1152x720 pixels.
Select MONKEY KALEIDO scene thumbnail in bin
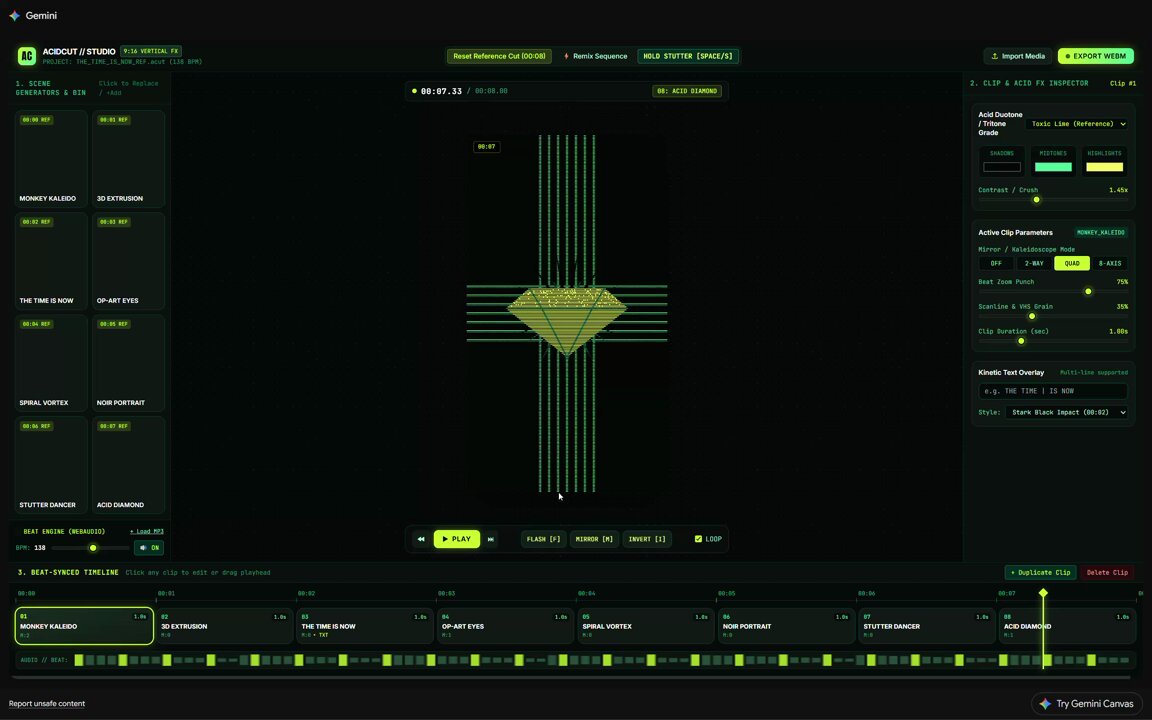tap(51, 159)
